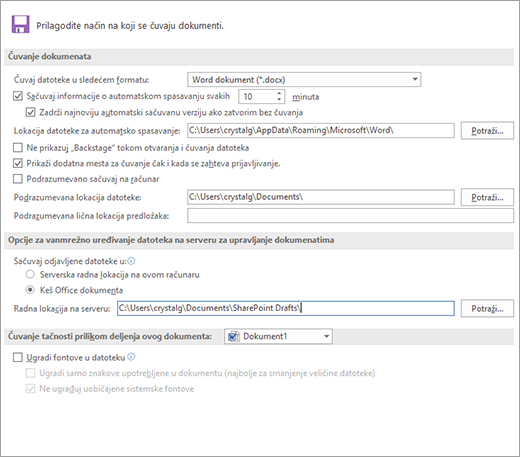This screenshot has width=520, height=457.
Task: Click Potraži button for autosave file location
Action: [x=487, y=131]
